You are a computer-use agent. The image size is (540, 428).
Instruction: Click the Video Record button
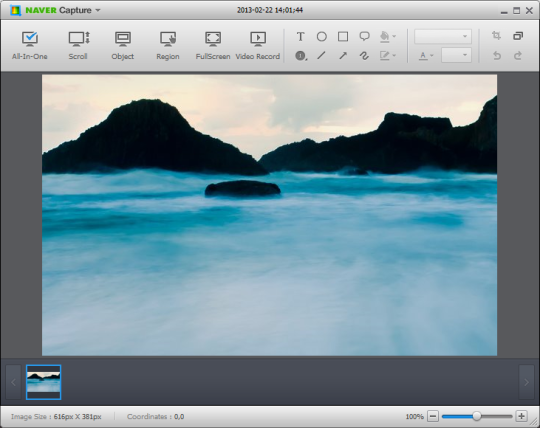[x=258, y=45]
